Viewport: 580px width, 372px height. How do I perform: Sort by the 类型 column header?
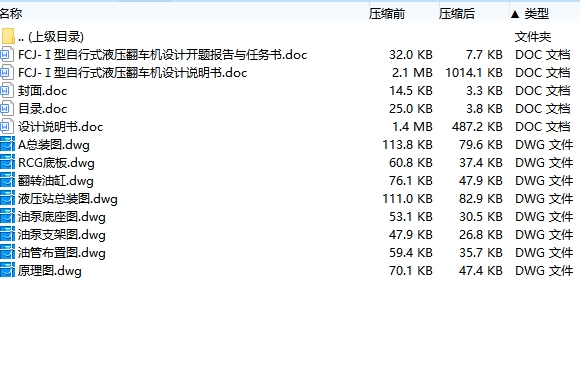536,14
